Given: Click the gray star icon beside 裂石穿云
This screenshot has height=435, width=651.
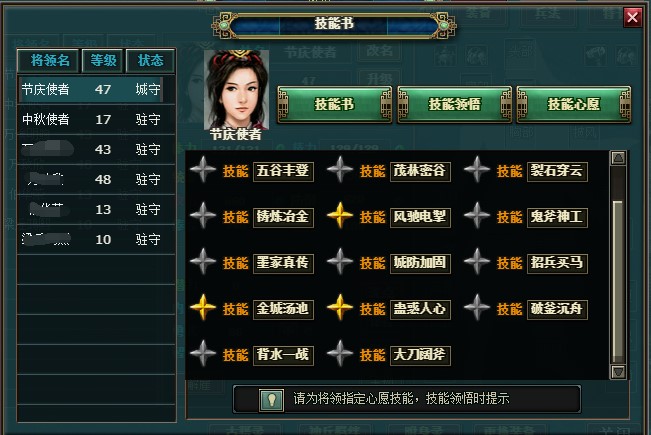Looking at the screenshot, I should pos(477,170).
